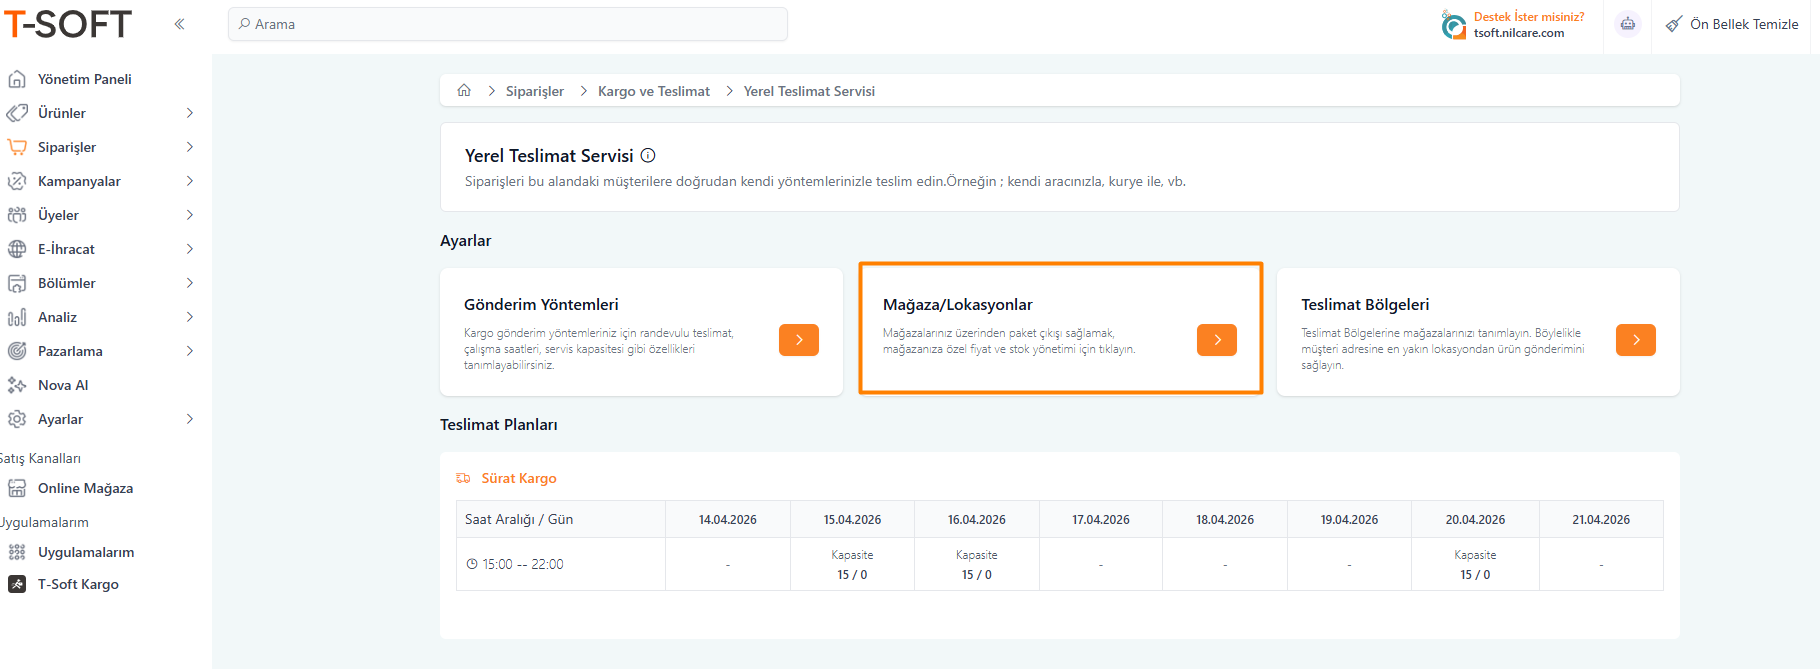The image size is (1820, 669).
Task: Click the clock icon beside 15:00 -- 22:00
Action: (x=472, y=564)
